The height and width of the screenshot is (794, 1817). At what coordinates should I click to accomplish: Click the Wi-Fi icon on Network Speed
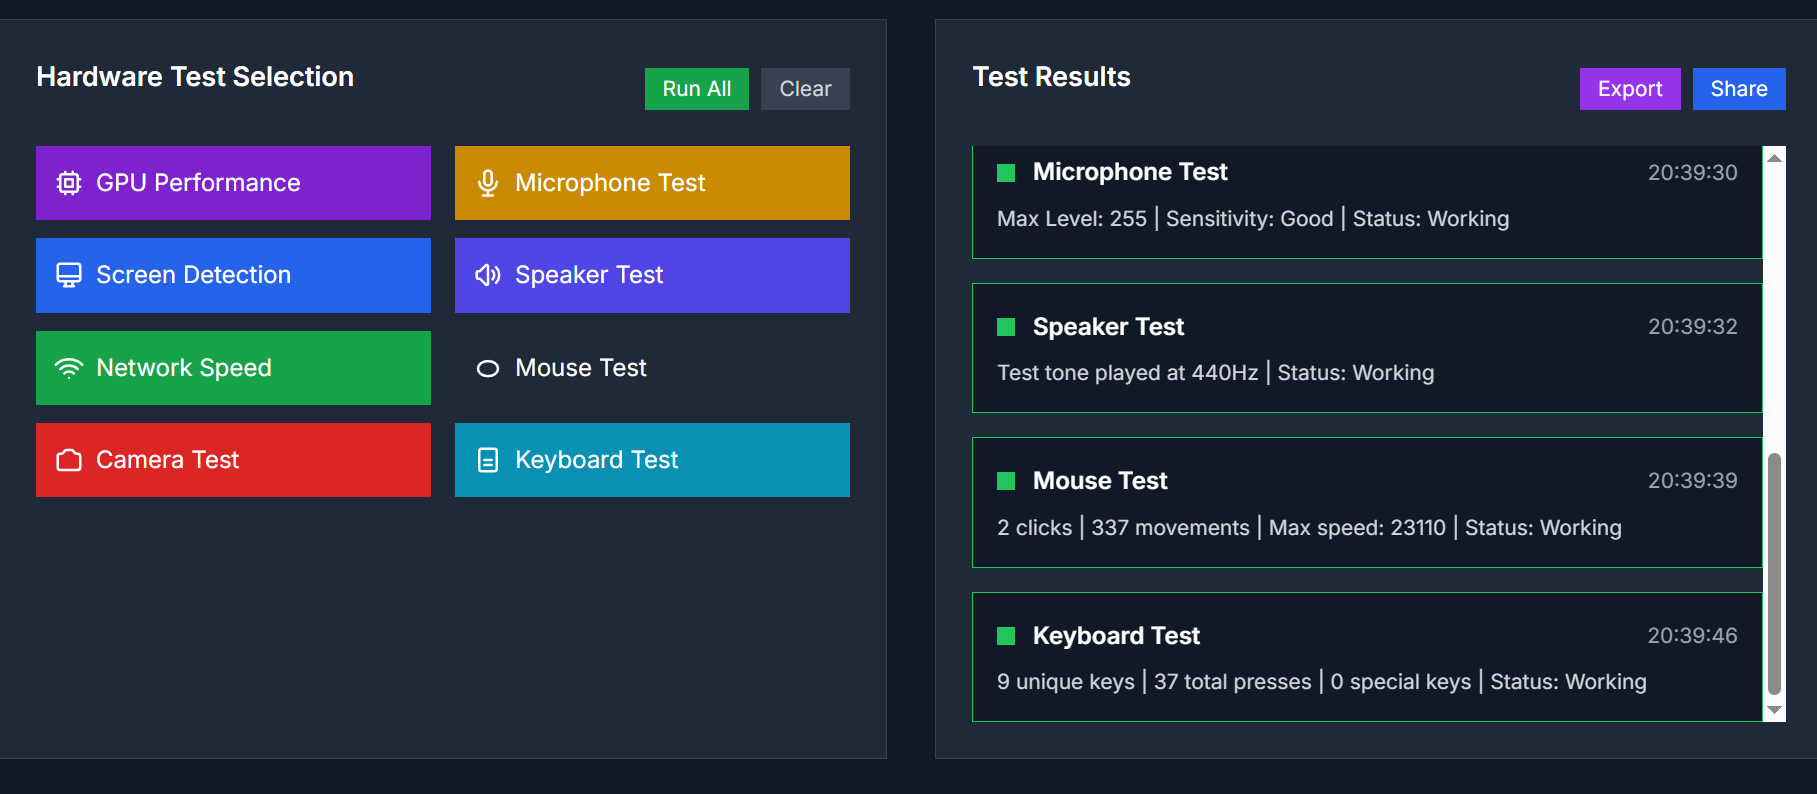(69, 368)
